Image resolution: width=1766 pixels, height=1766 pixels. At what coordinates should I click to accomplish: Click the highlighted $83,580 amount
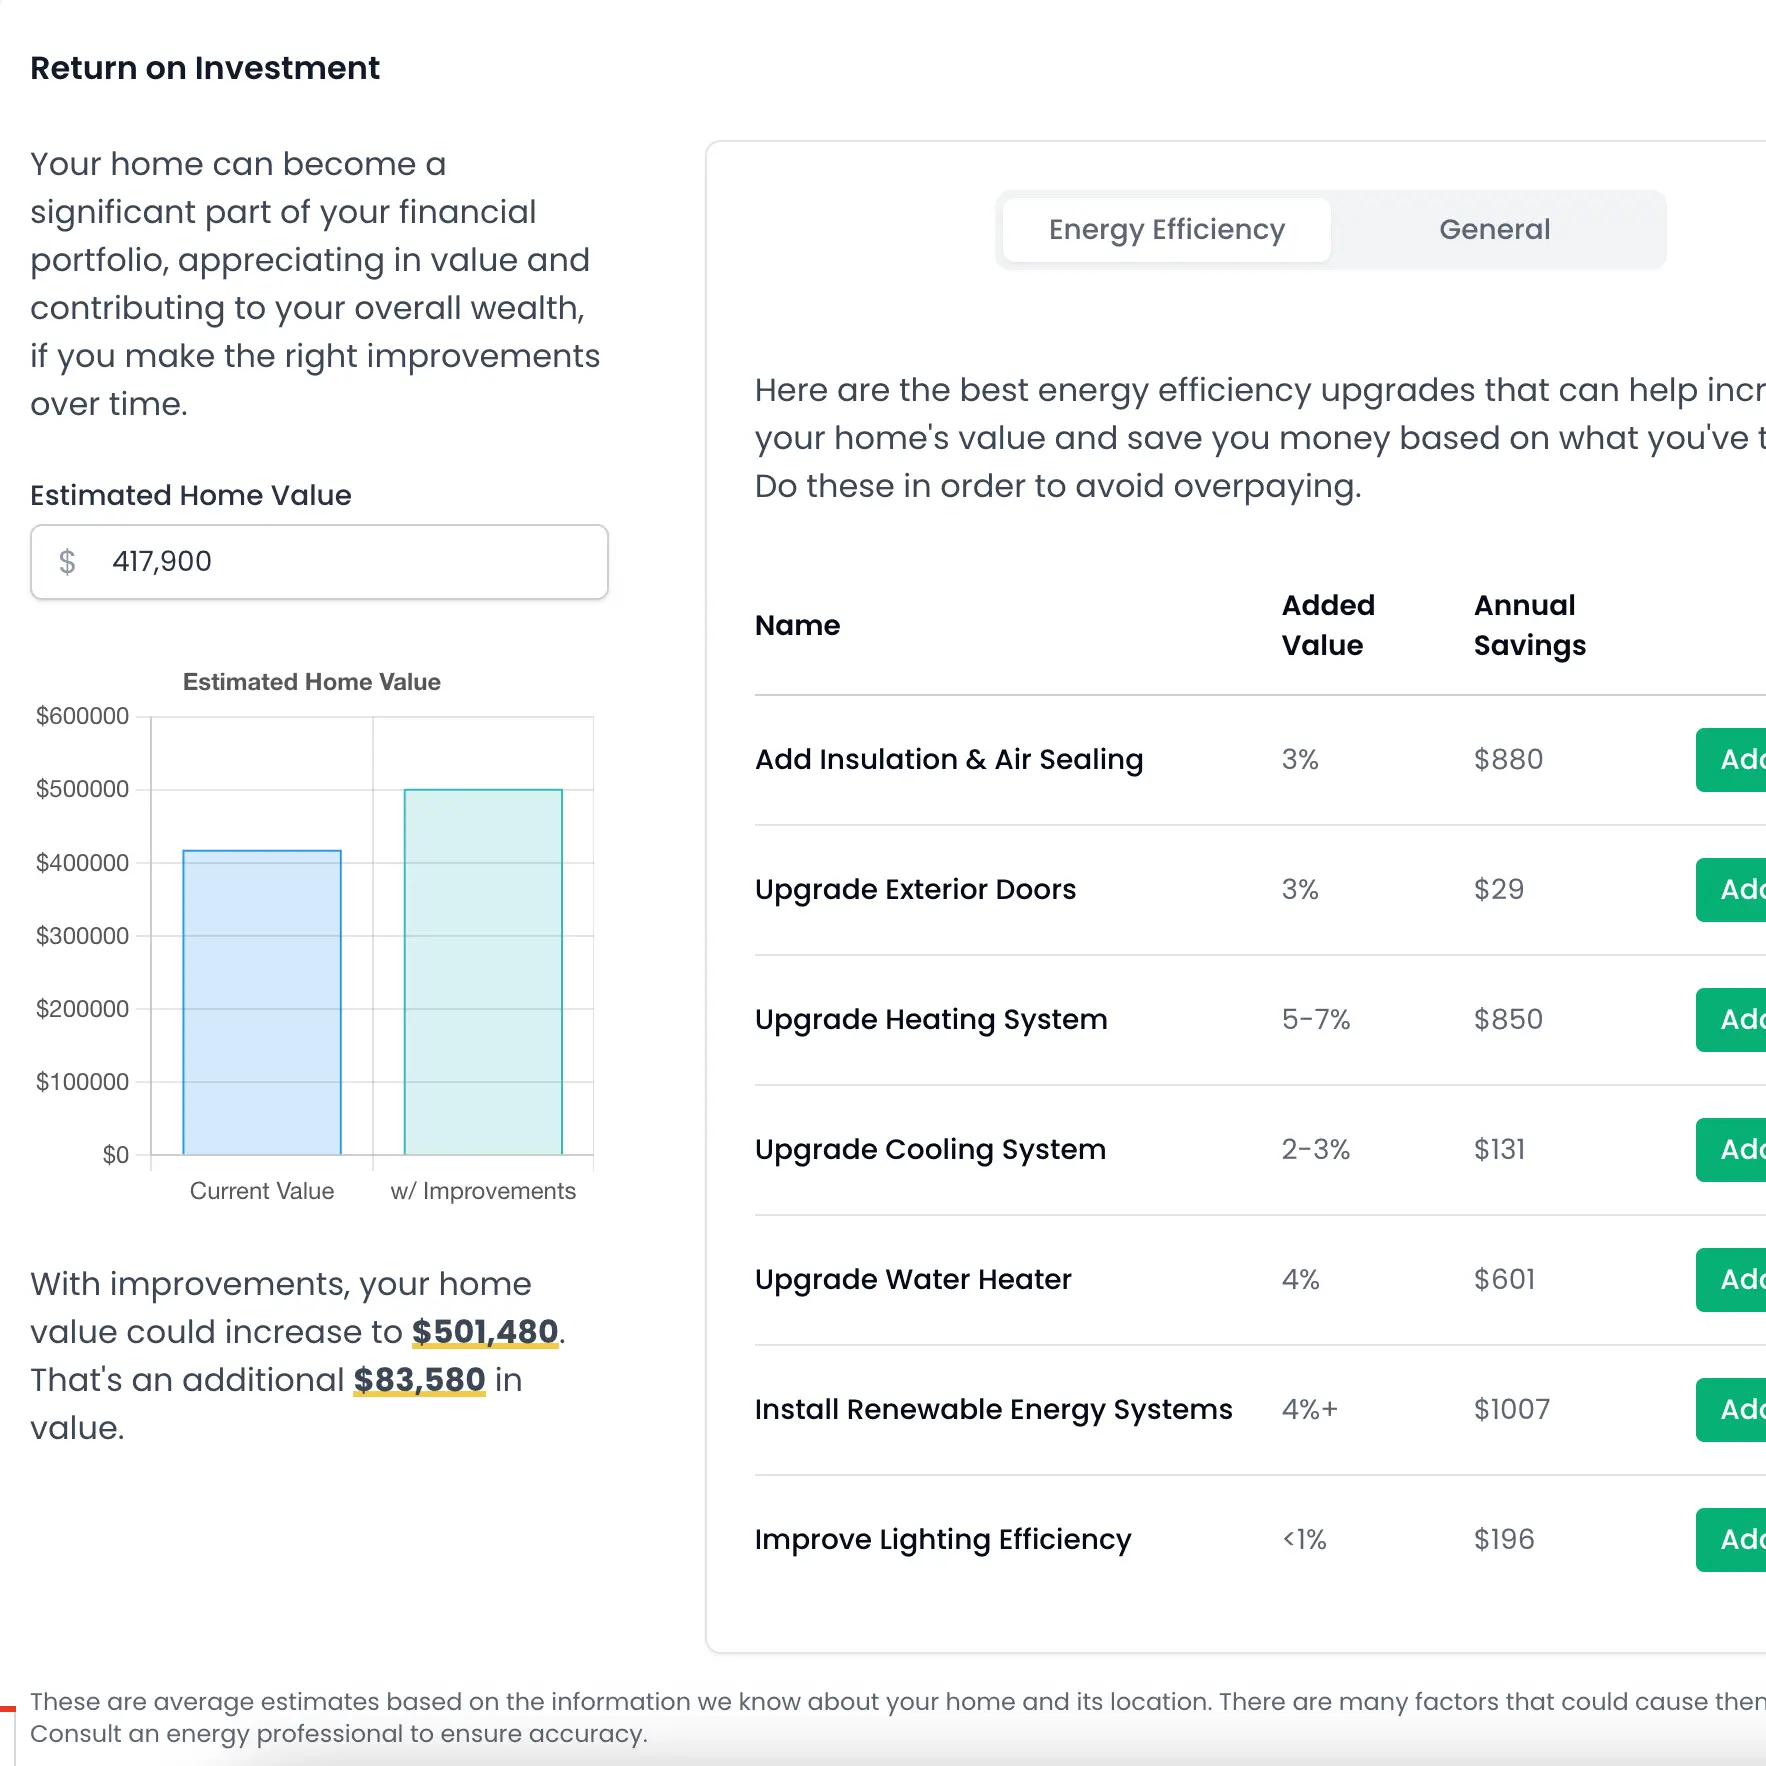[419, 1380]
